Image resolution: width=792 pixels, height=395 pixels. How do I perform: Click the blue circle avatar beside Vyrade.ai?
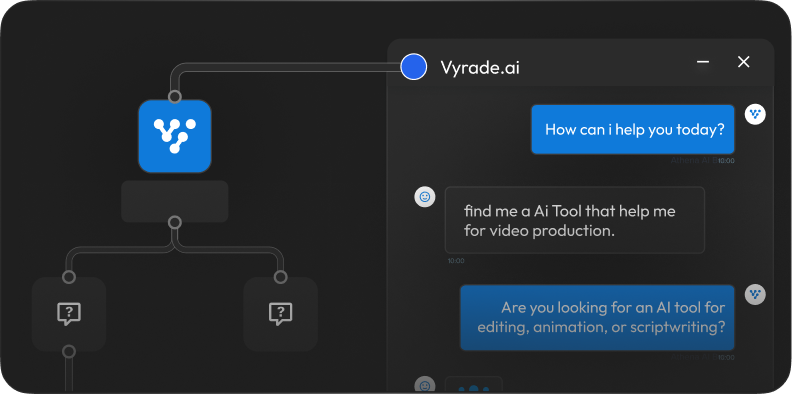coord(414,67)
